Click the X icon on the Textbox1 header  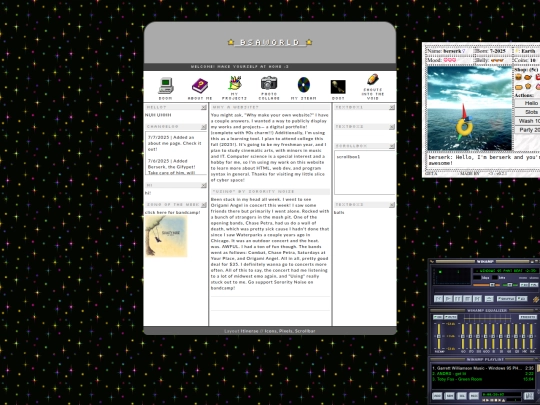(x=392, y=107)
